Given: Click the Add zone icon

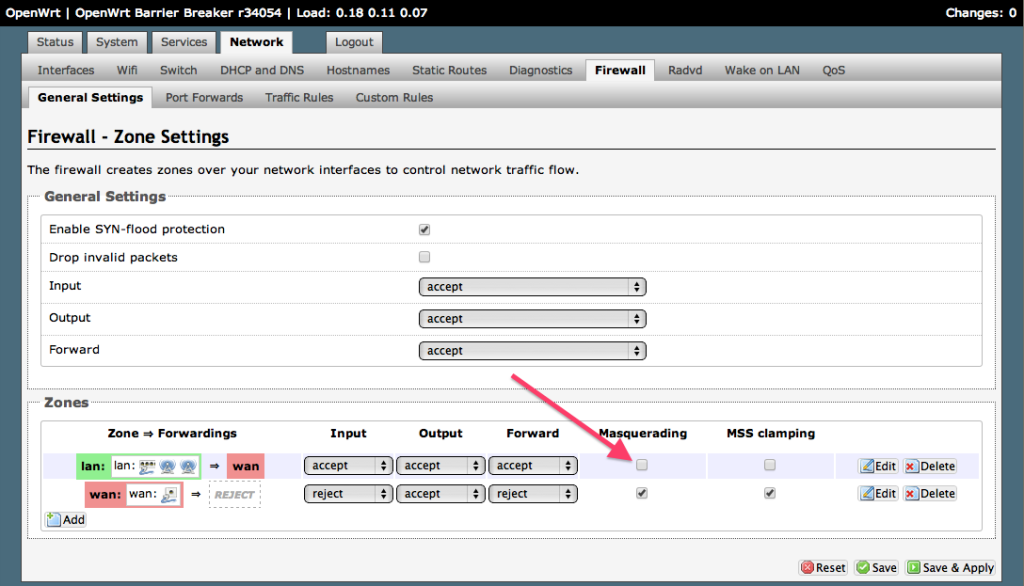Looking at the screenshot, I should pyautogui.click(x=53, y=519).
